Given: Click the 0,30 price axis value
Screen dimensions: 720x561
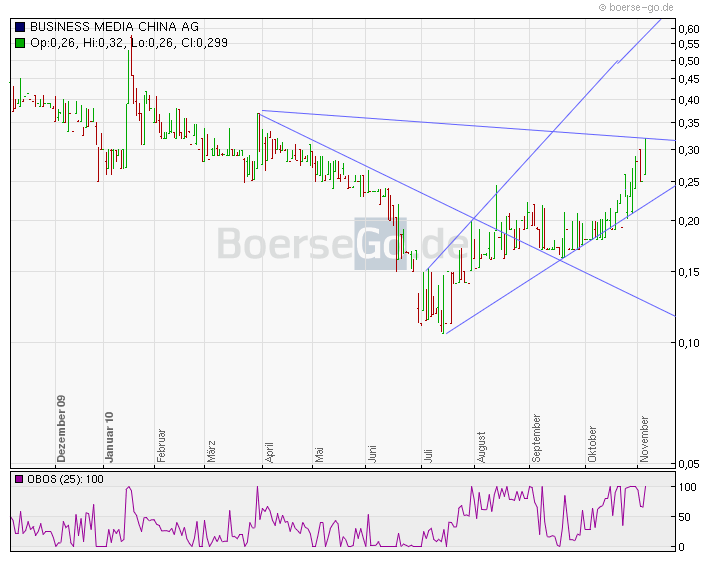Looking at the screenshot, I should coord(689,150).
